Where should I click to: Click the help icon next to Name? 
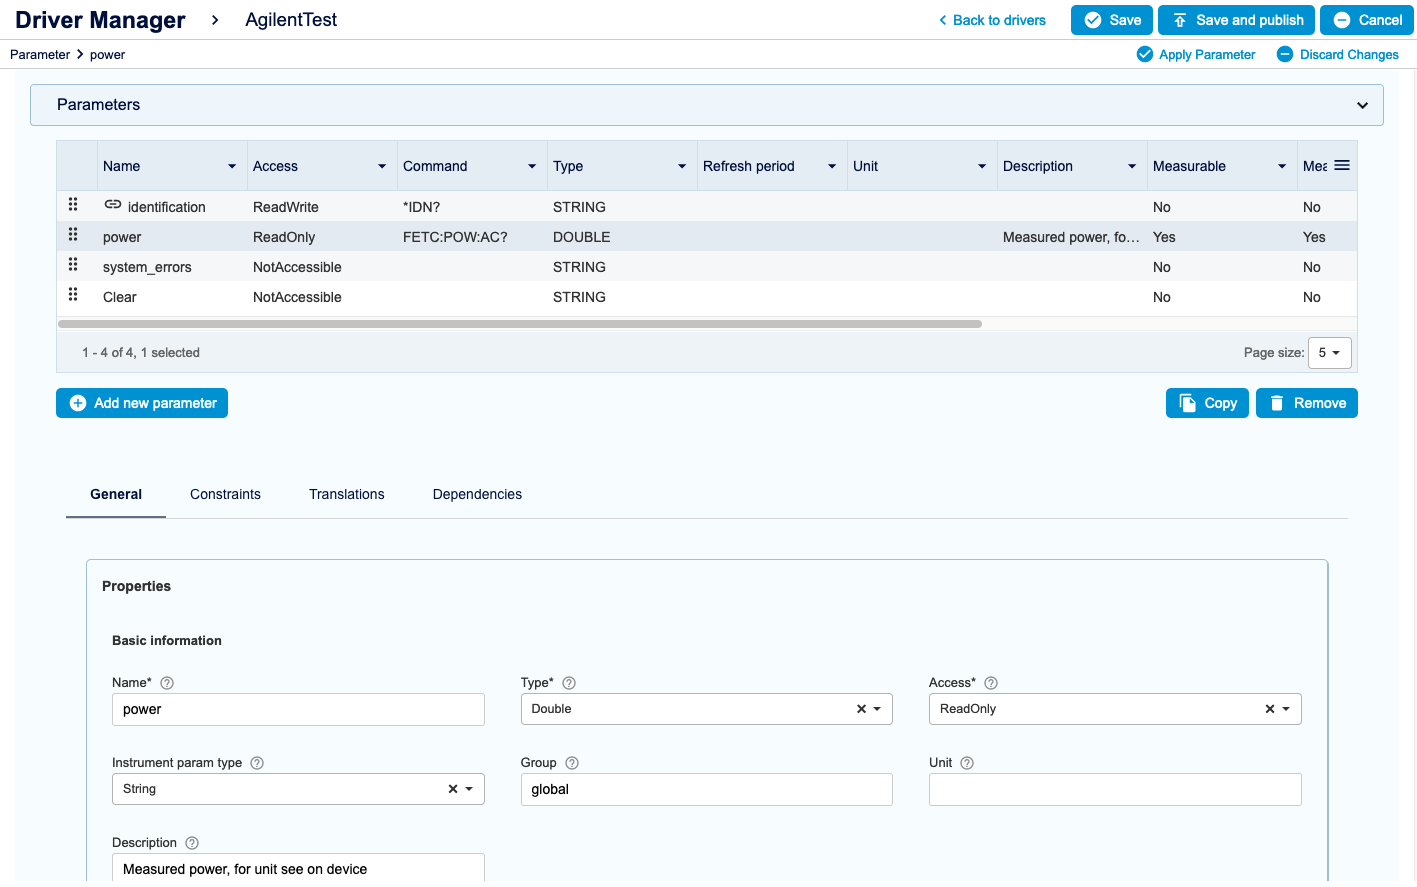coord(167,683)
